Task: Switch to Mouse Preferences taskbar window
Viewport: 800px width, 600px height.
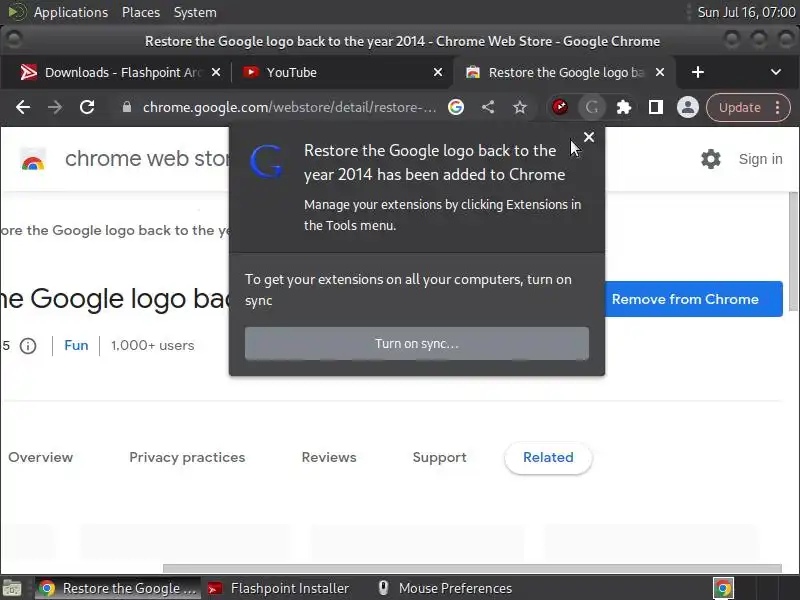Action: point(445,588)
